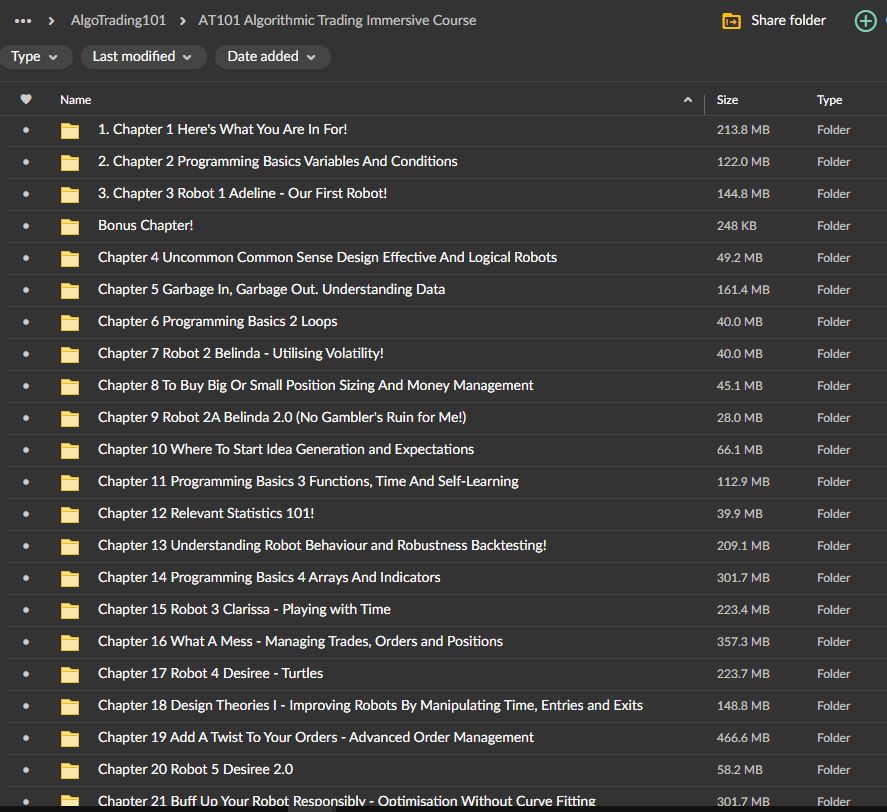Toggle the selection dot beside Chapter 21
This screenshot has height=812, width=887.
[x=26, y=801]
